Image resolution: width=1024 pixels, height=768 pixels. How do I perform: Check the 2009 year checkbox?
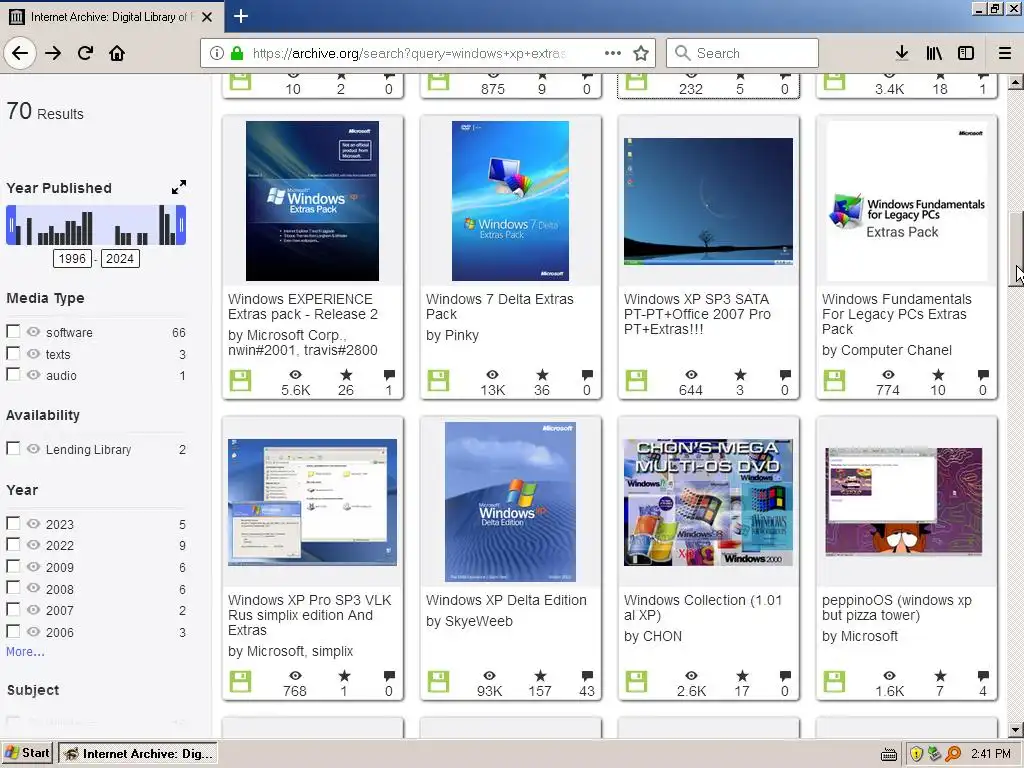pos(13,566)
